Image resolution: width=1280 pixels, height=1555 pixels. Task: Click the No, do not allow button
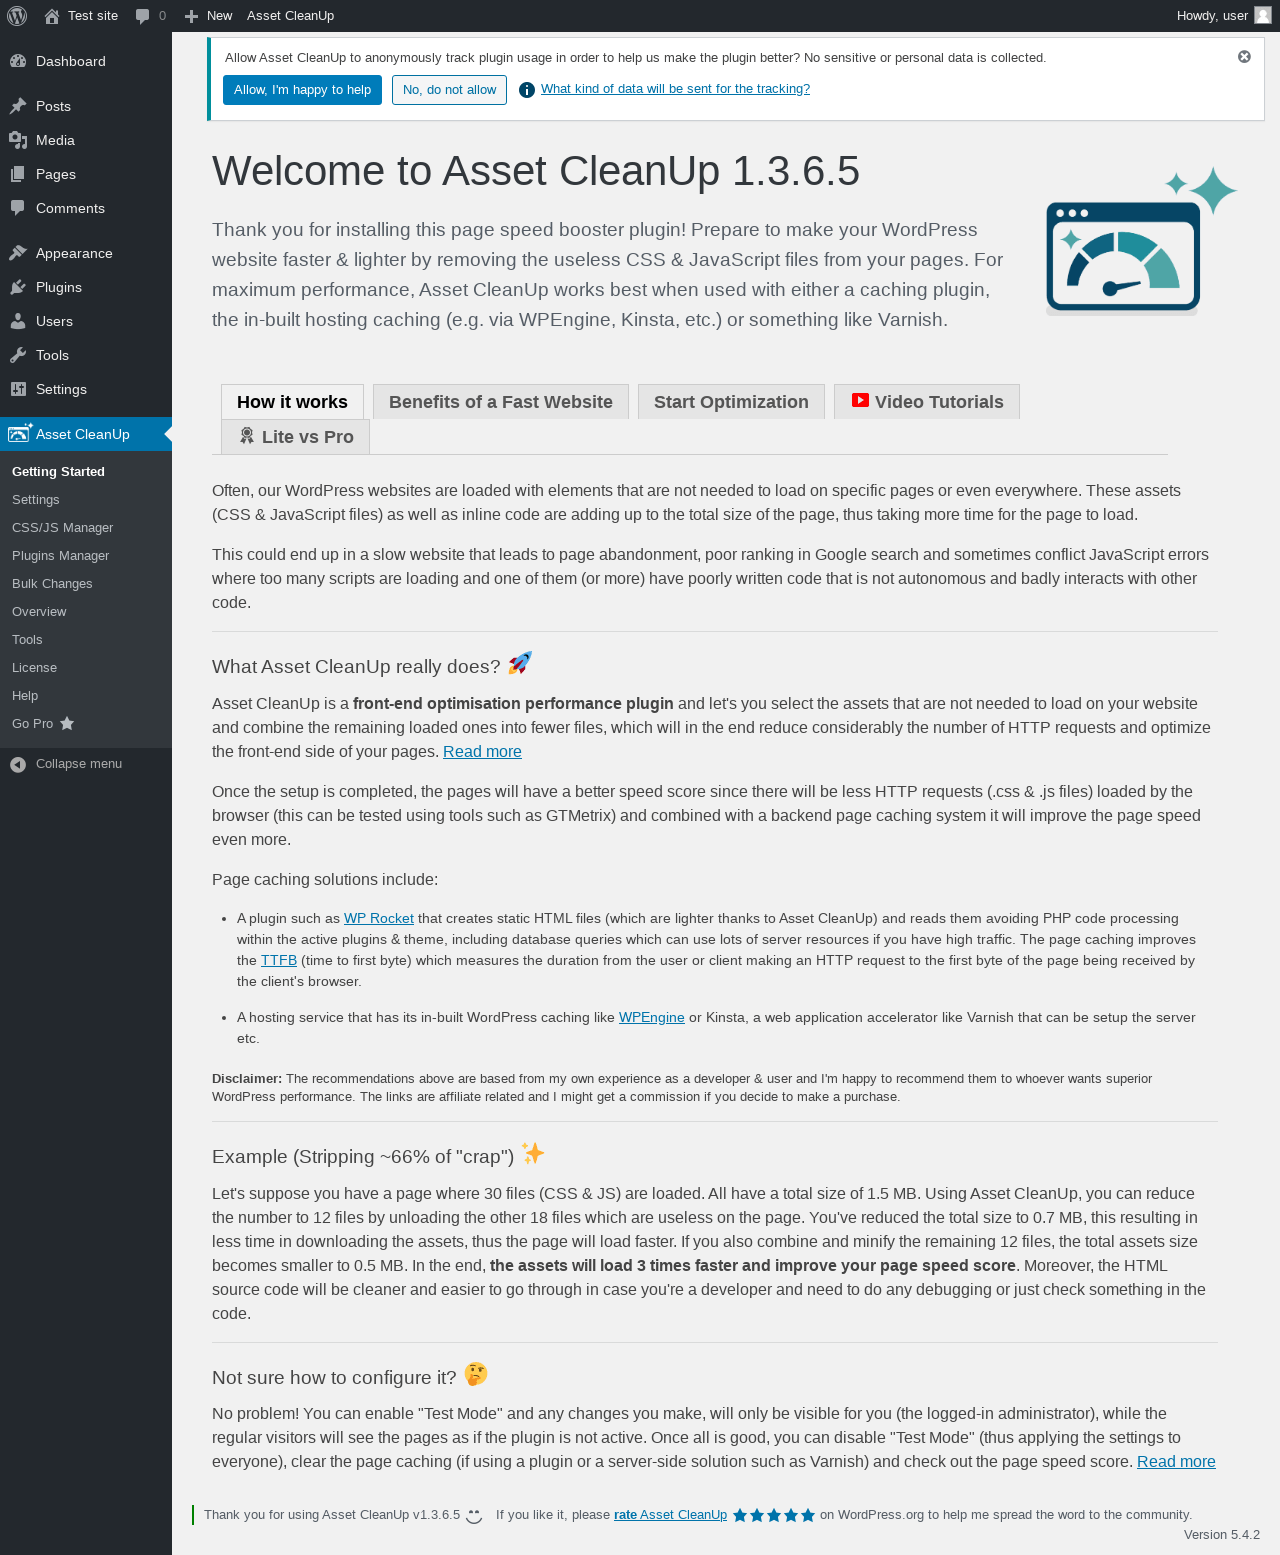[449, 90]
